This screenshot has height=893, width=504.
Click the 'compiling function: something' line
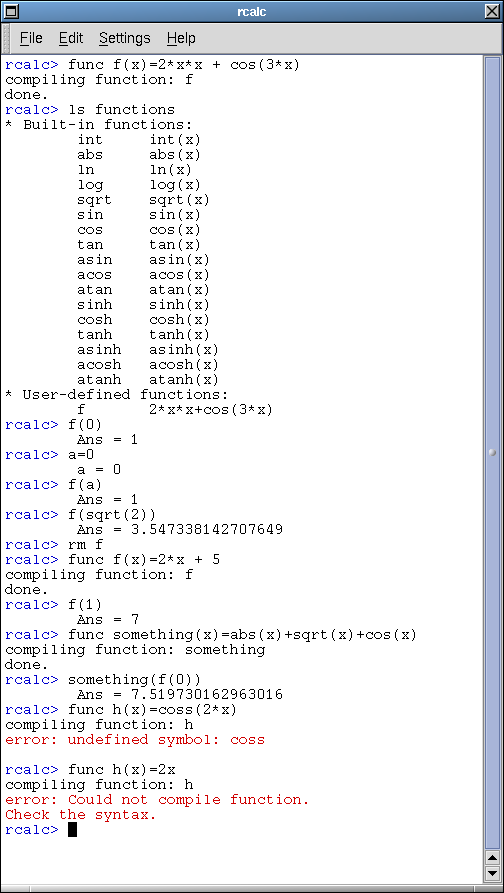(x=135, y=650)
